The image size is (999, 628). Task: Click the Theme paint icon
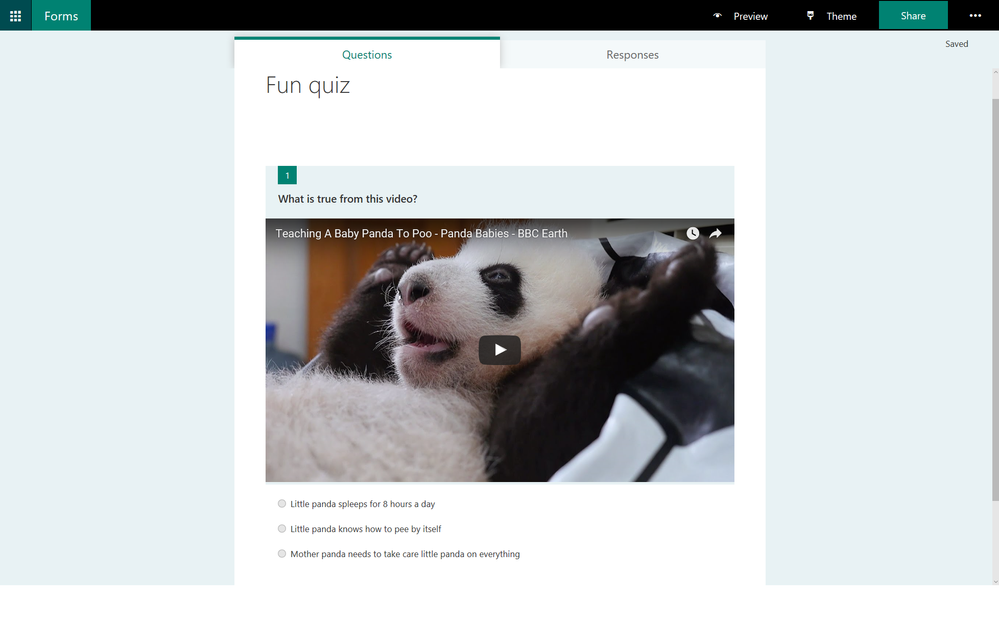click(x=810, y=16)
